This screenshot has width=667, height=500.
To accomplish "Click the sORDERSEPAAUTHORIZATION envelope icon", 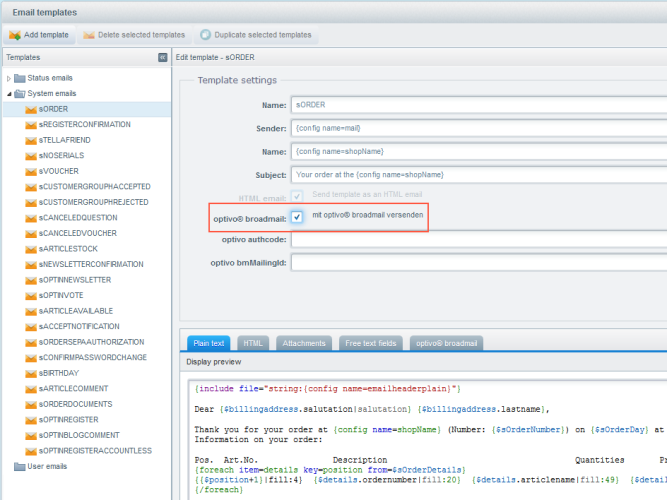I will coord(31,343).
